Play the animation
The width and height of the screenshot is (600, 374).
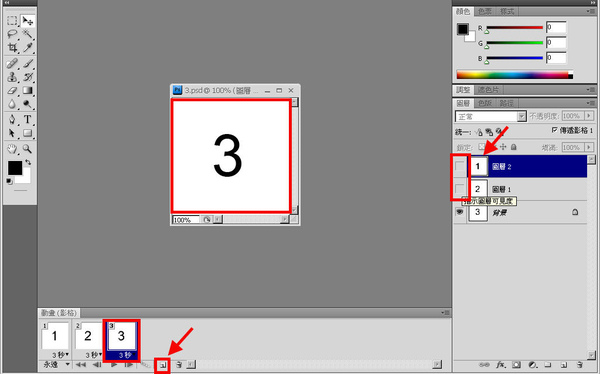114,365
